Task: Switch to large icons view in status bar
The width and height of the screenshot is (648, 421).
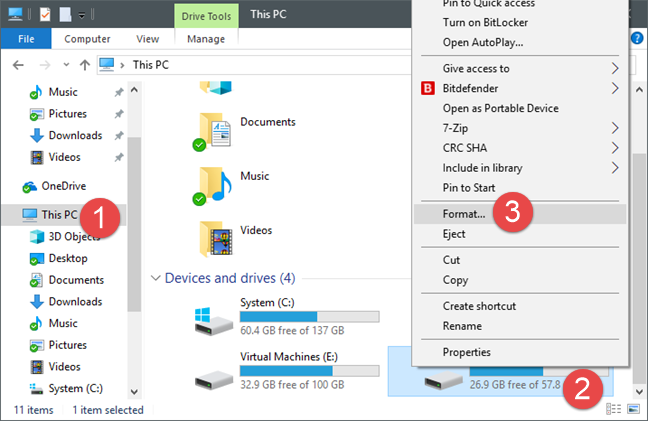Action: point(634,410)
